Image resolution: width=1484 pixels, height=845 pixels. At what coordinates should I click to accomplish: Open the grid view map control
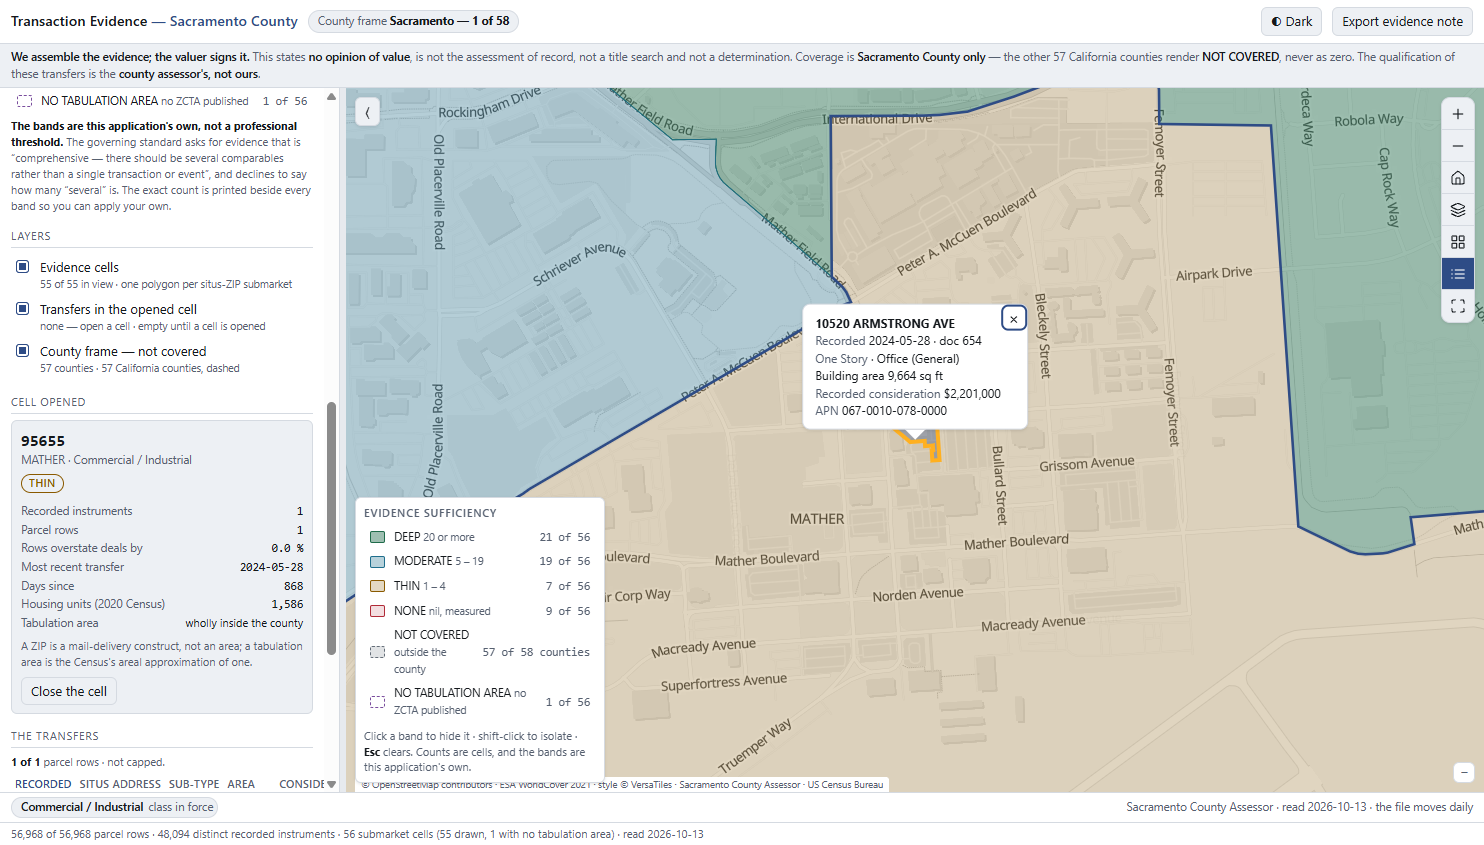click(1458, 242)
